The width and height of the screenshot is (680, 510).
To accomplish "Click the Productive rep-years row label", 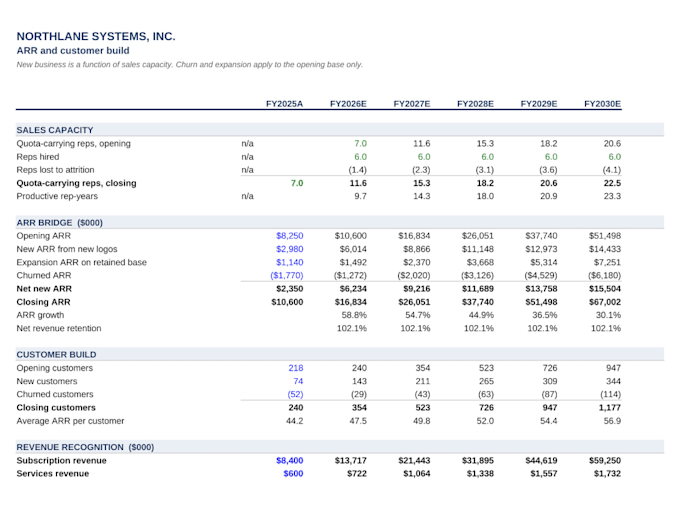I will (57, 196).
